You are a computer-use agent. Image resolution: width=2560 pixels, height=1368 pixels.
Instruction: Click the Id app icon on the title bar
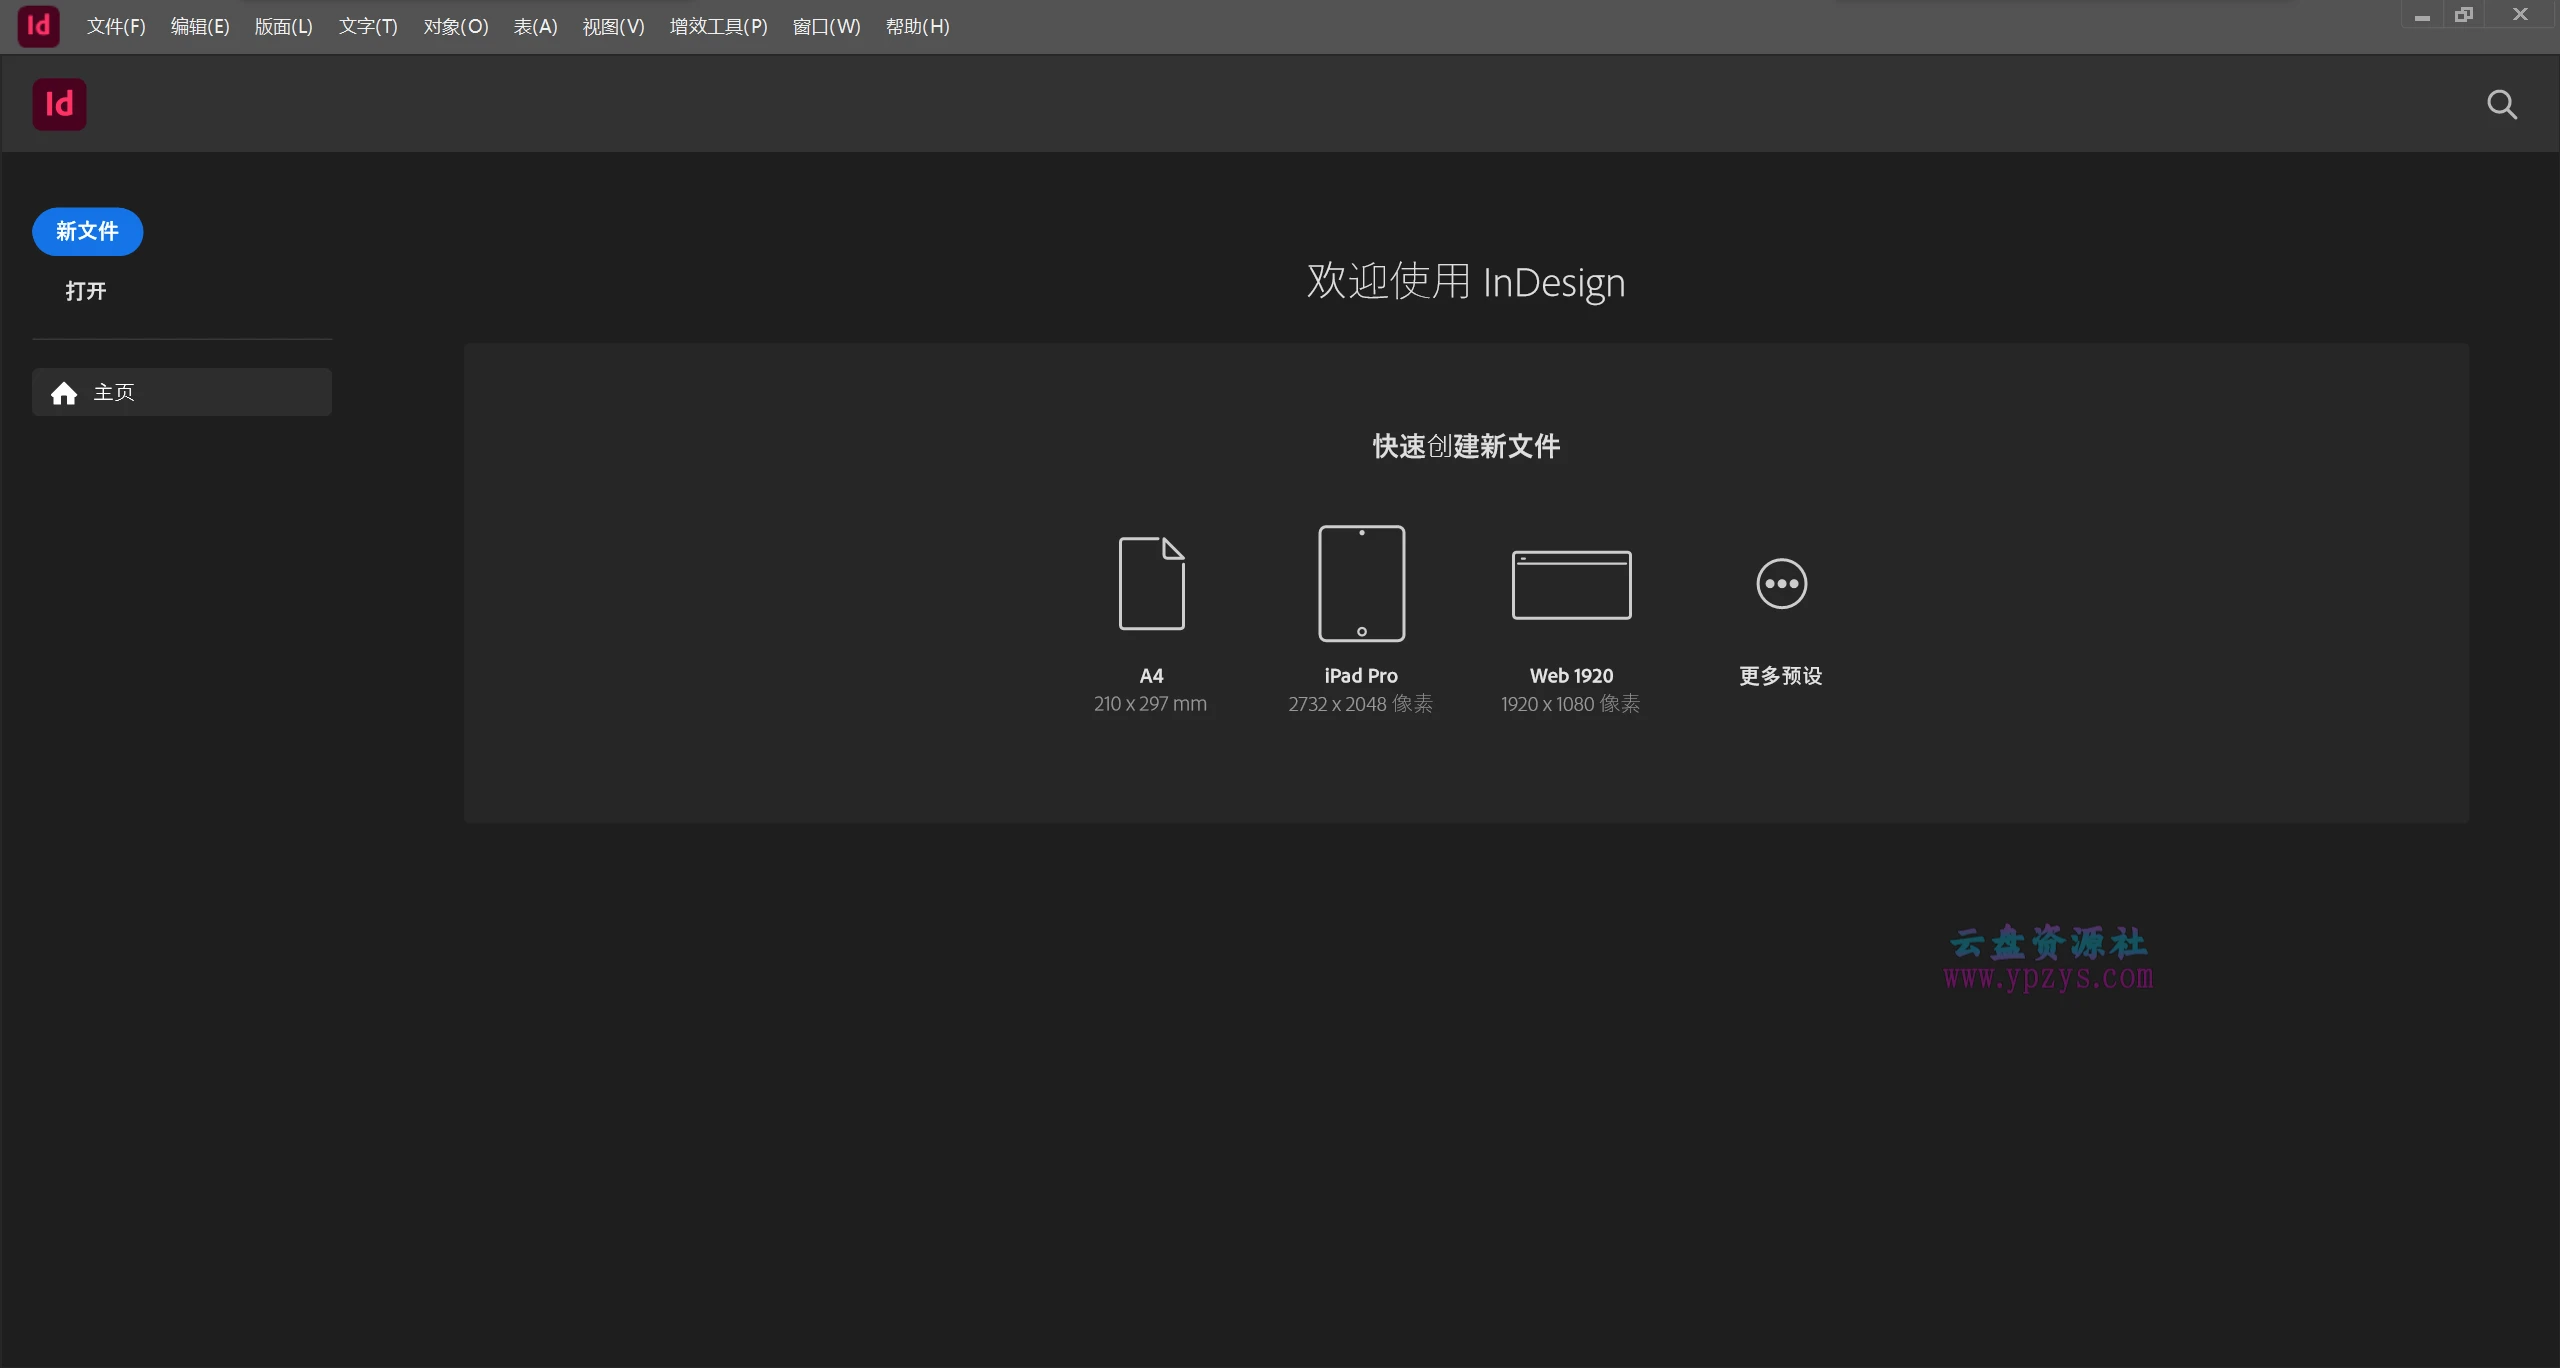pyautogui.click(x=40, y=25)
